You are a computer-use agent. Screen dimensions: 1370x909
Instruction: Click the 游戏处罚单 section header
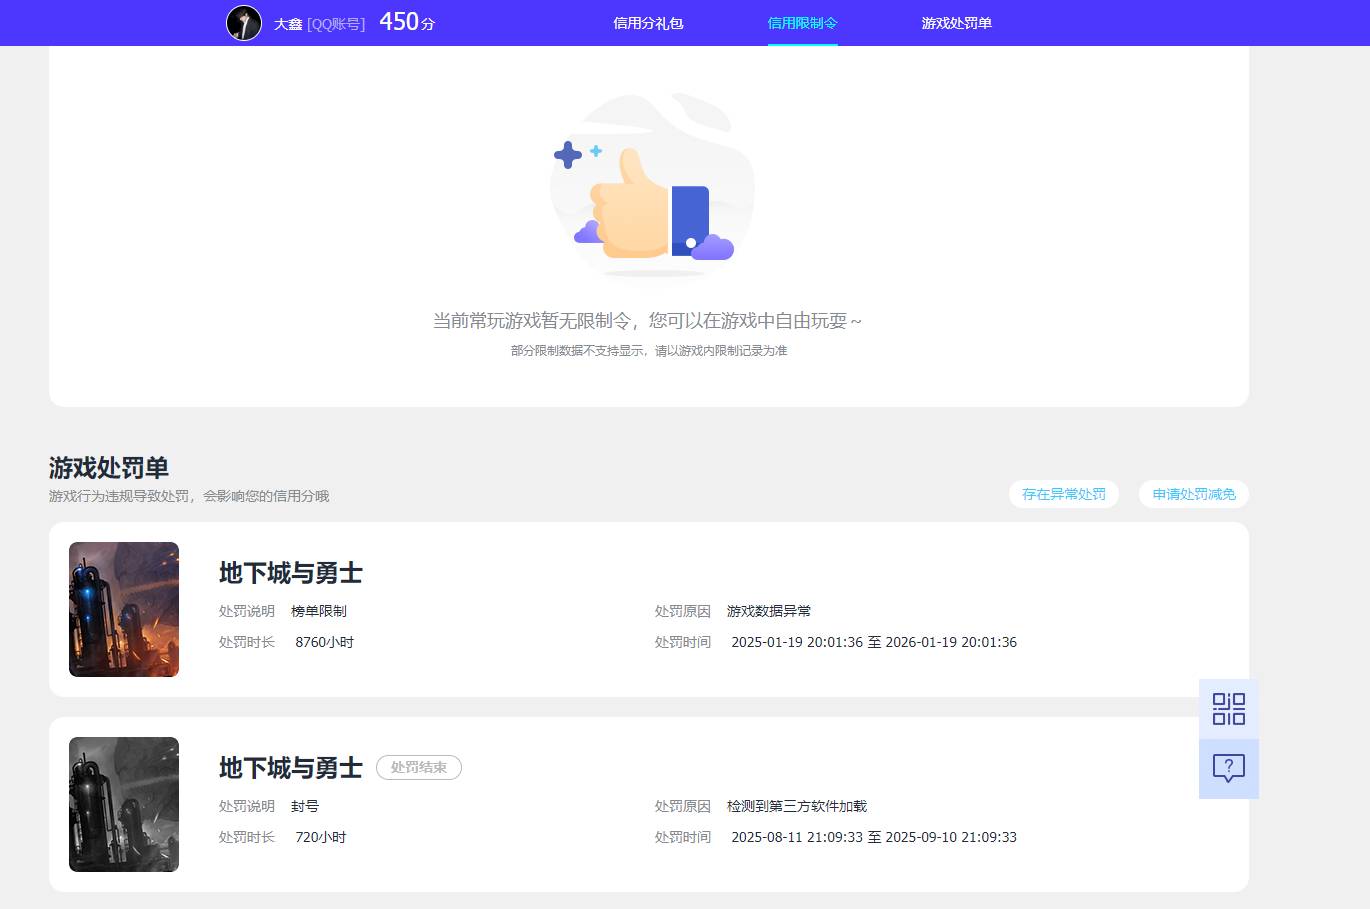[108, 468]
